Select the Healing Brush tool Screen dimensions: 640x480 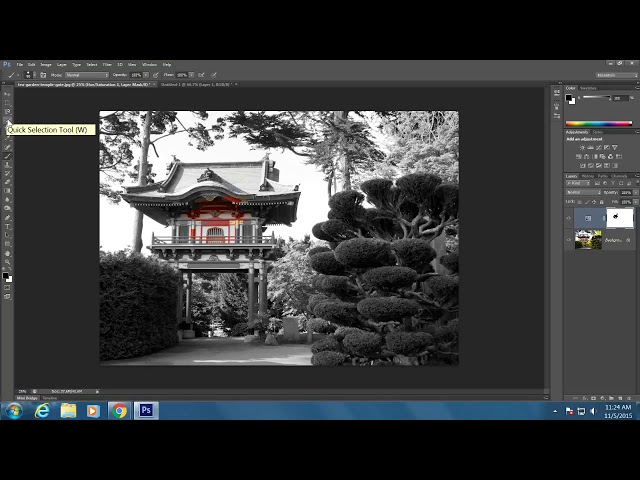(x=7, y=147)
